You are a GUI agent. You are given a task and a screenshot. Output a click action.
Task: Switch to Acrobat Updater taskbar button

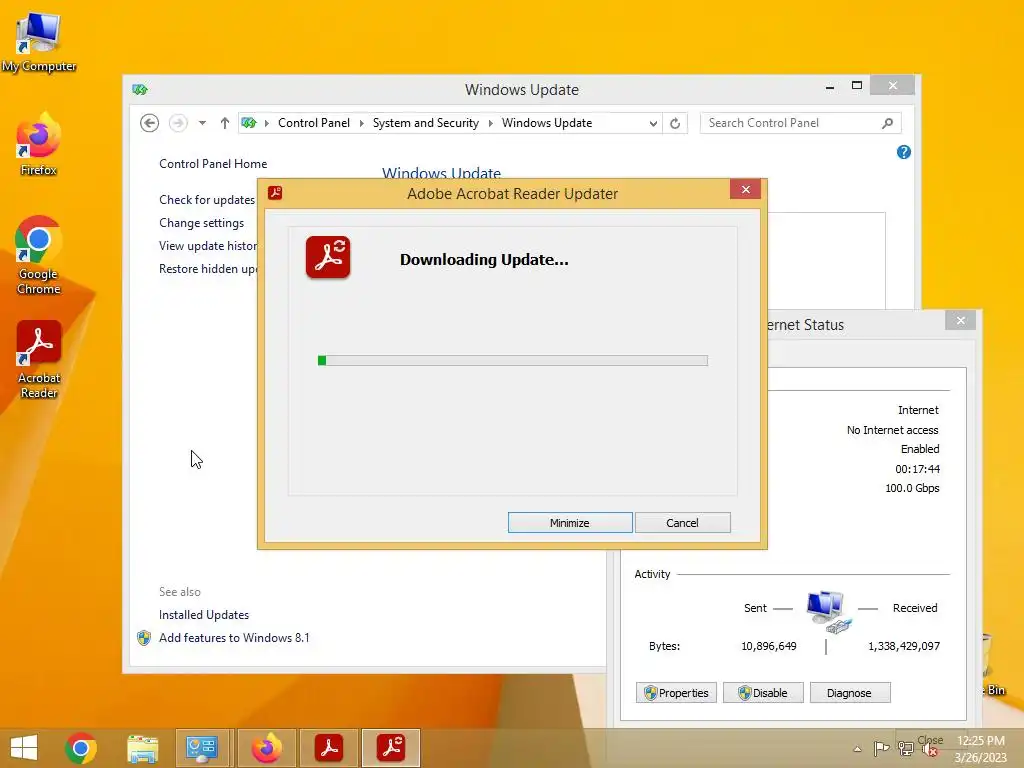coord(391,748)
